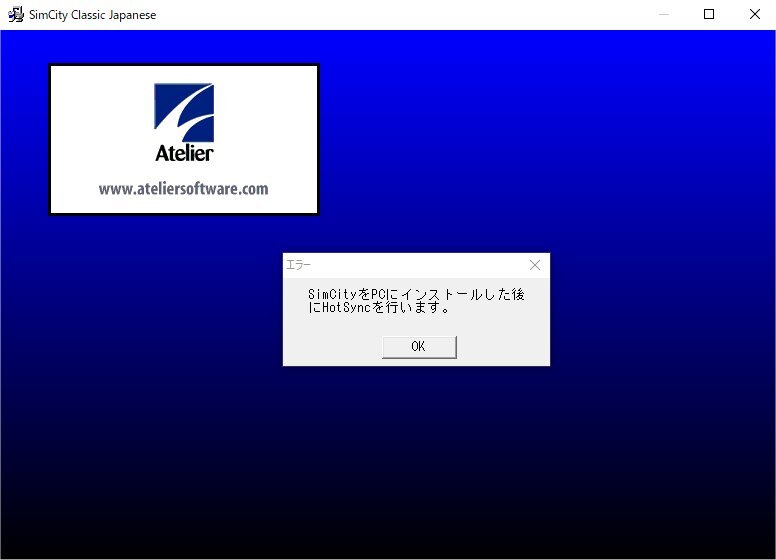This screenshot has width=776, height=560.
Task: Click the Atelier logo image
Action: (184, 122)
